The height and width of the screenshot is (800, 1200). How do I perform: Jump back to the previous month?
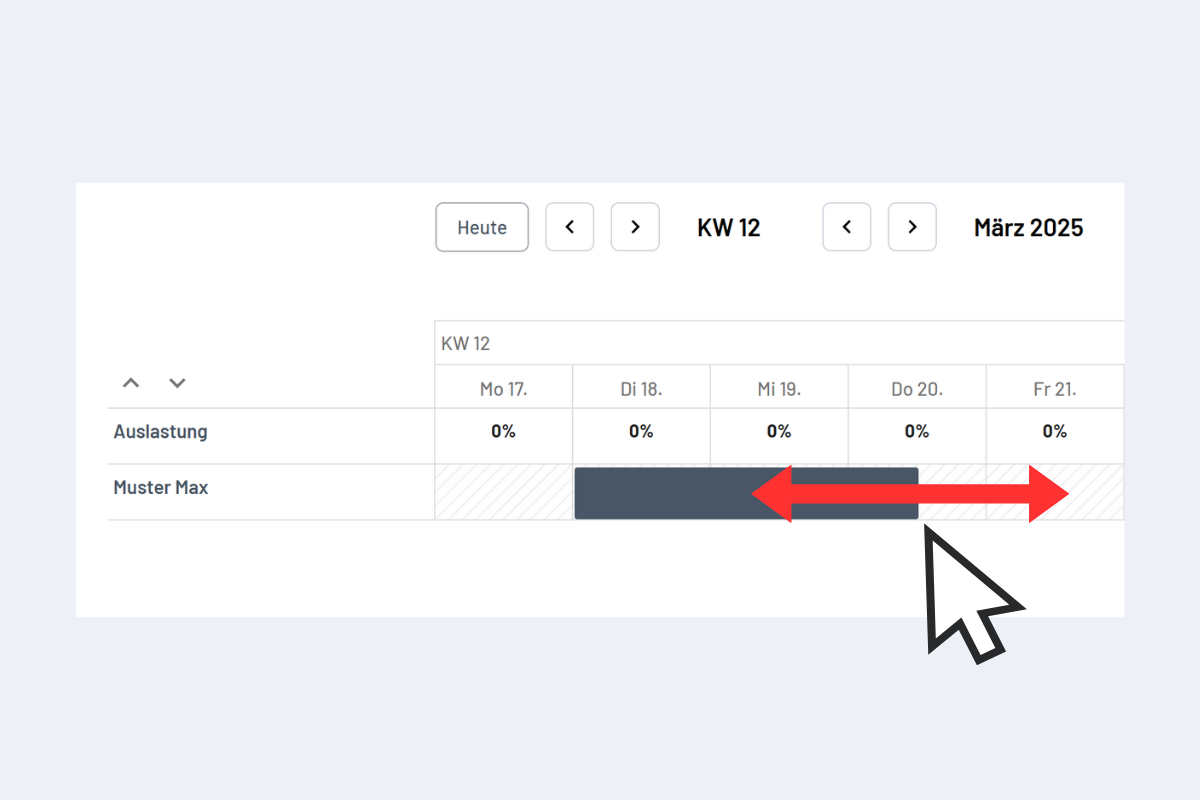(847, 228)
